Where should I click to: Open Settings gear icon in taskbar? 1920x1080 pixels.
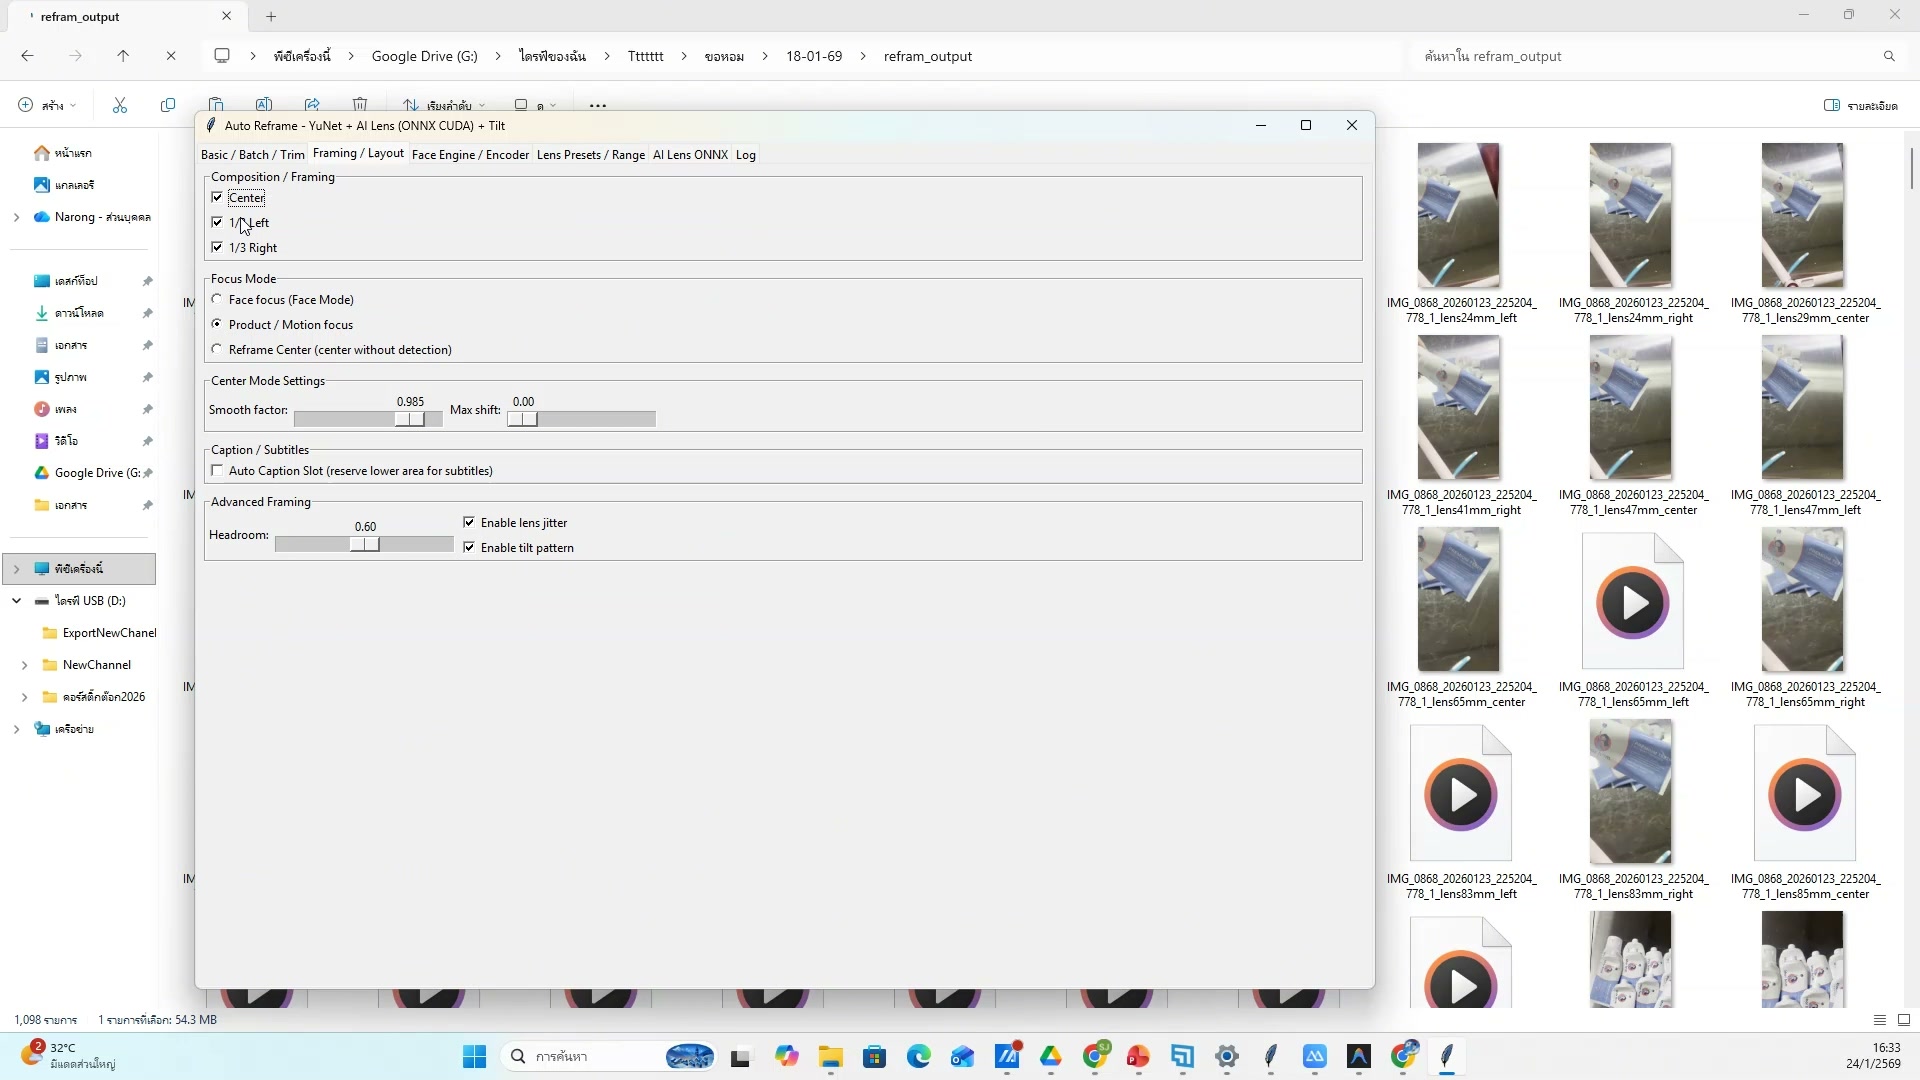pyautogui.click(x=1227, y=1056)
